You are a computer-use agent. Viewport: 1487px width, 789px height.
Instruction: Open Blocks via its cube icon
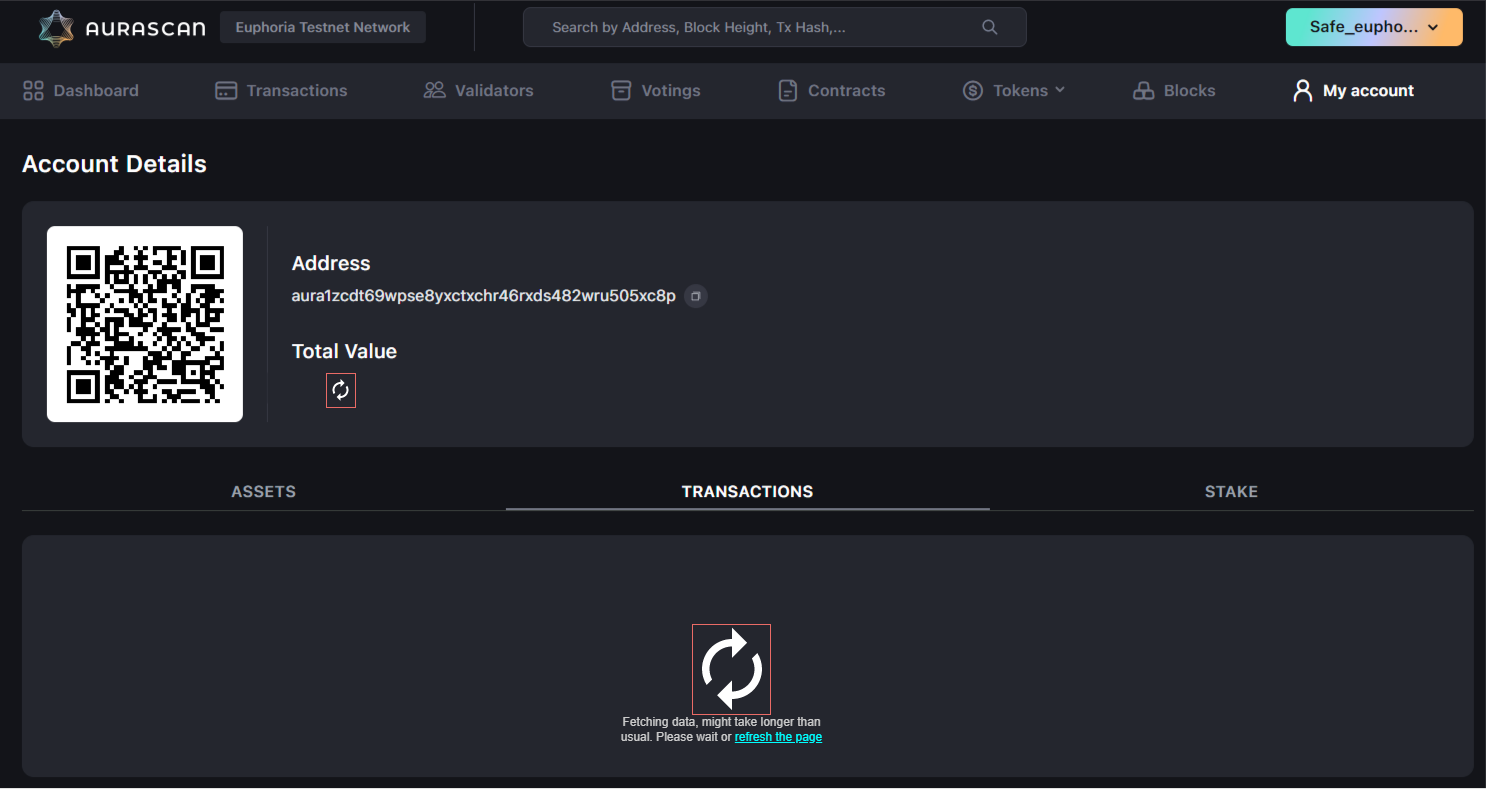[x=1142, y=90]
